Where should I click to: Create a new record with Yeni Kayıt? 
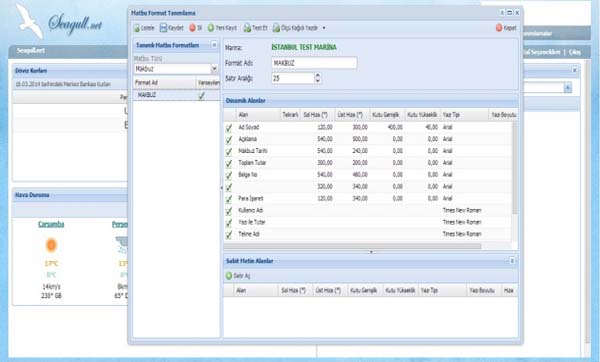point(222,28)
